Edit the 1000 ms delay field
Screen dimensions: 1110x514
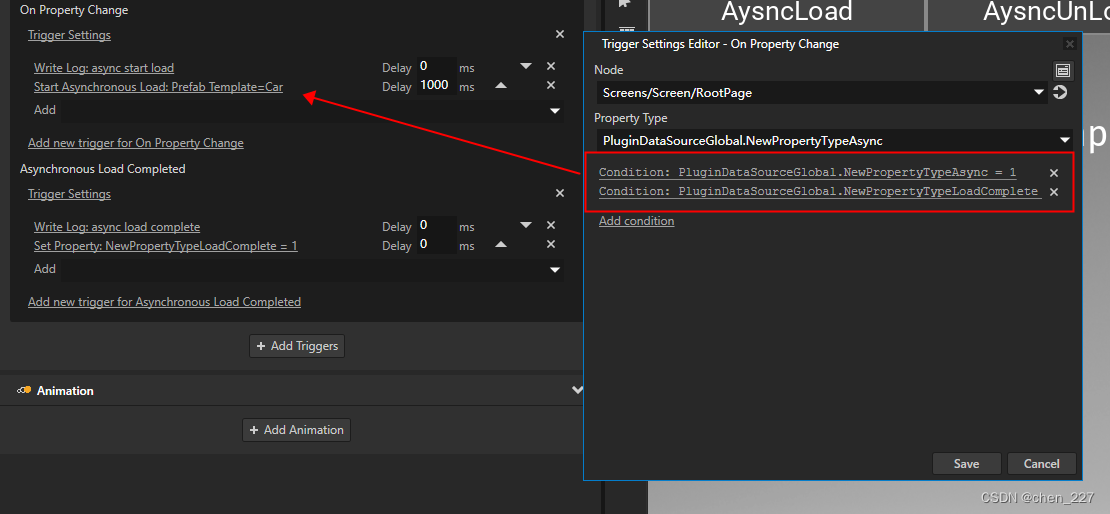click(x=436, y=86)
